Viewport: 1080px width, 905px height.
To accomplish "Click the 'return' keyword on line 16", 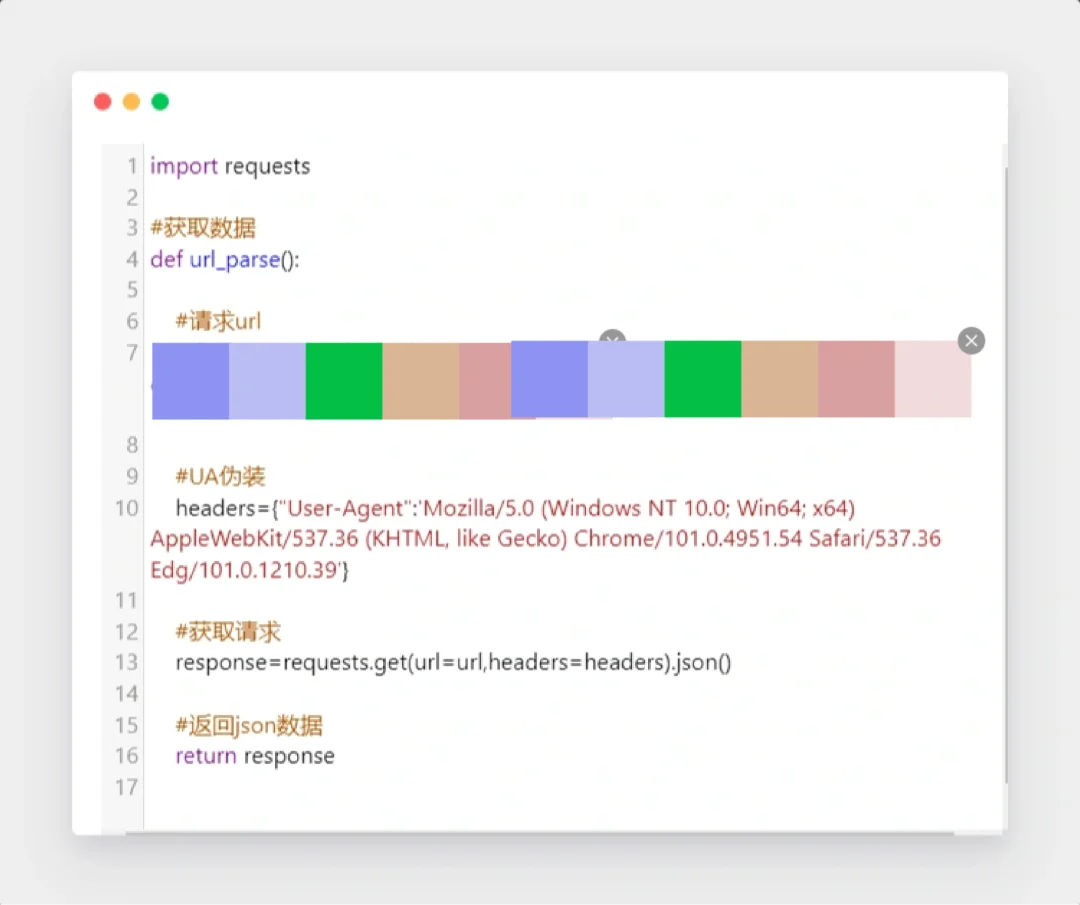I will pos(206,756).
